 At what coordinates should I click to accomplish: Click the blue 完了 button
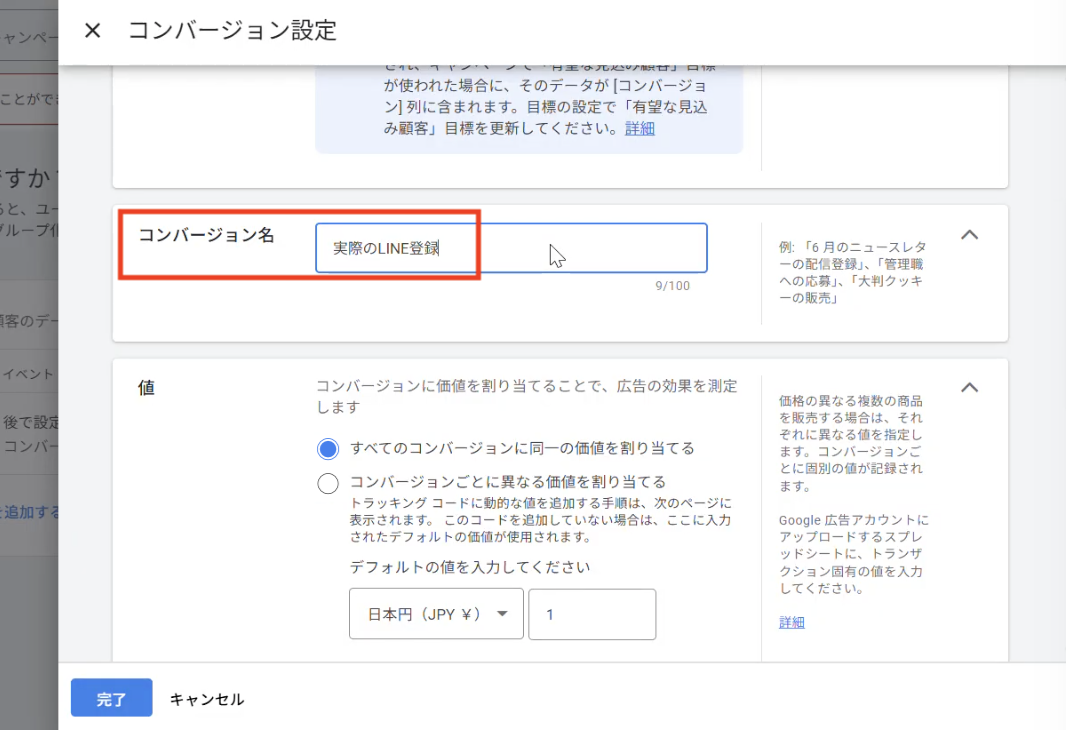click(111, 698)
